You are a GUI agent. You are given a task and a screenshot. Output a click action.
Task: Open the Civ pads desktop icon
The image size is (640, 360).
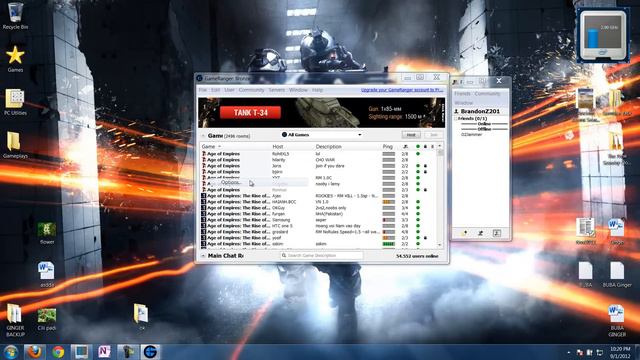pos(47,319)
